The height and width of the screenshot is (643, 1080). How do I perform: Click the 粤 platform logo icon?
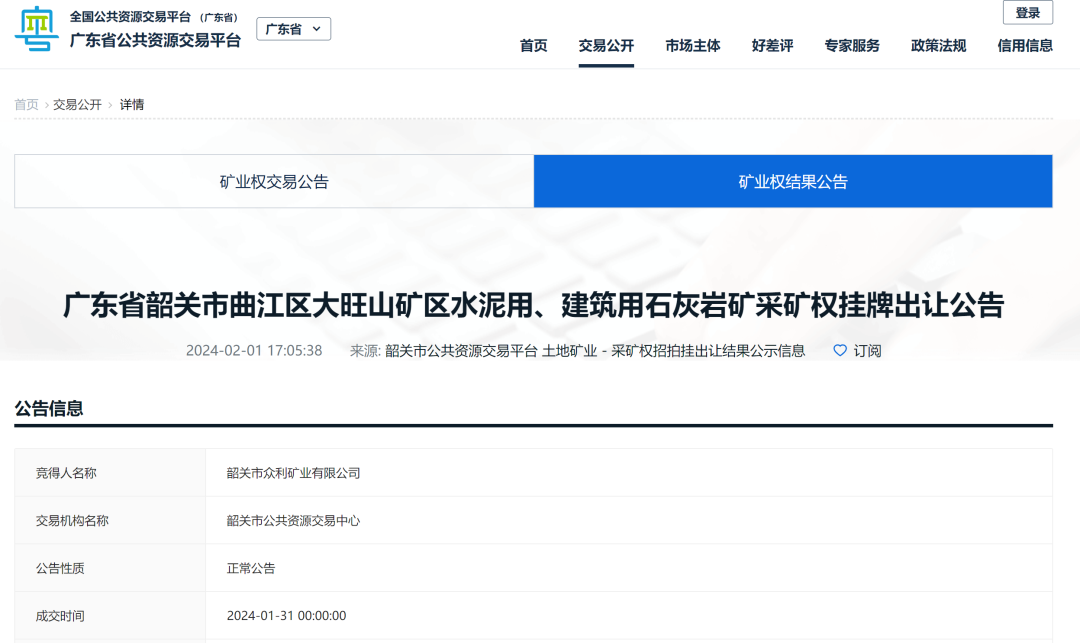click(37, 29)
